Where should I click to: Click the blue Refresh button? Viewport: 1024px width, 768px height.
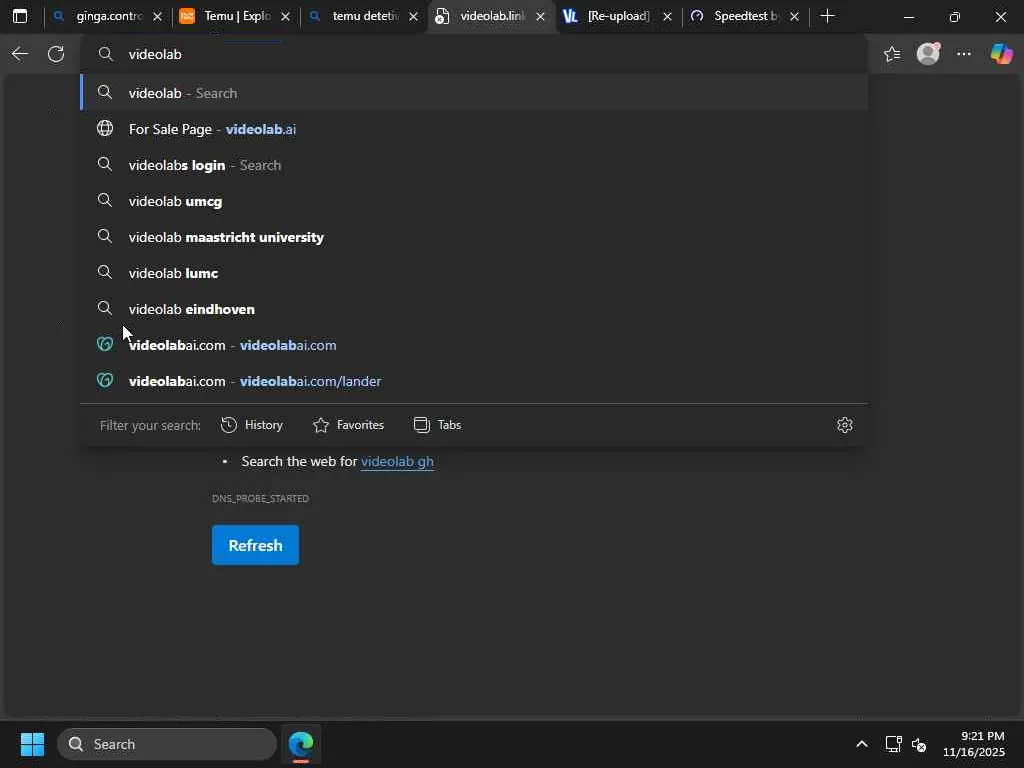[255, 545]
